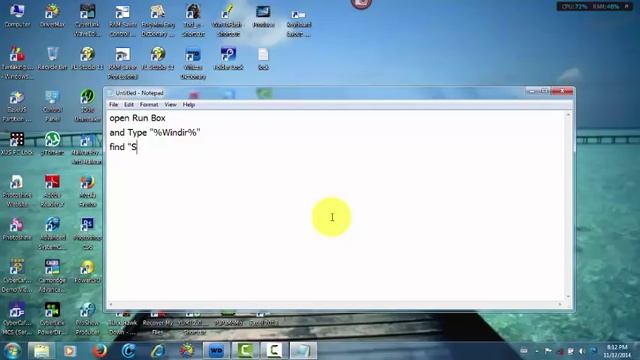Image resolution: width=640 pixels, height=360 pixels.
Task: Open the Help menu in Notepad
Action: (x=189, y=105)
